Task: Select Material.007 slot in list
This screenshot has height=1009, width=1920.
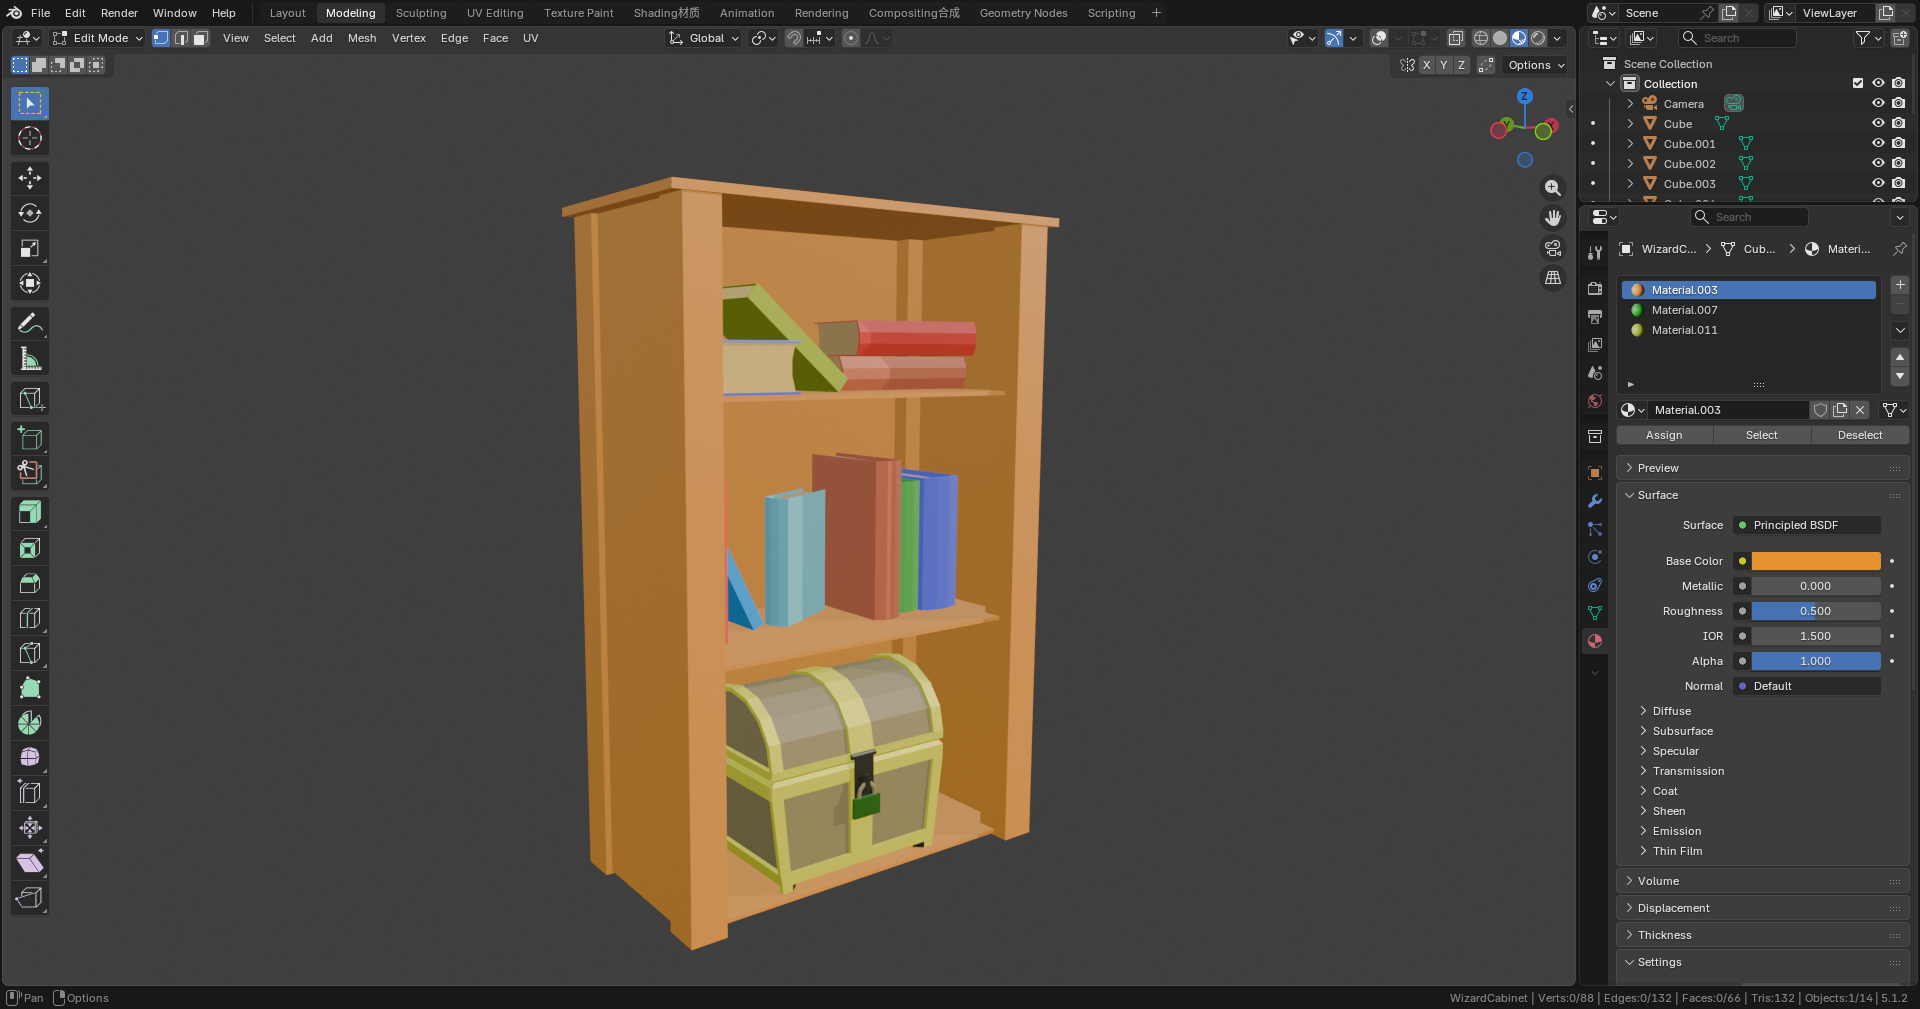Action: pos(1748,310)
